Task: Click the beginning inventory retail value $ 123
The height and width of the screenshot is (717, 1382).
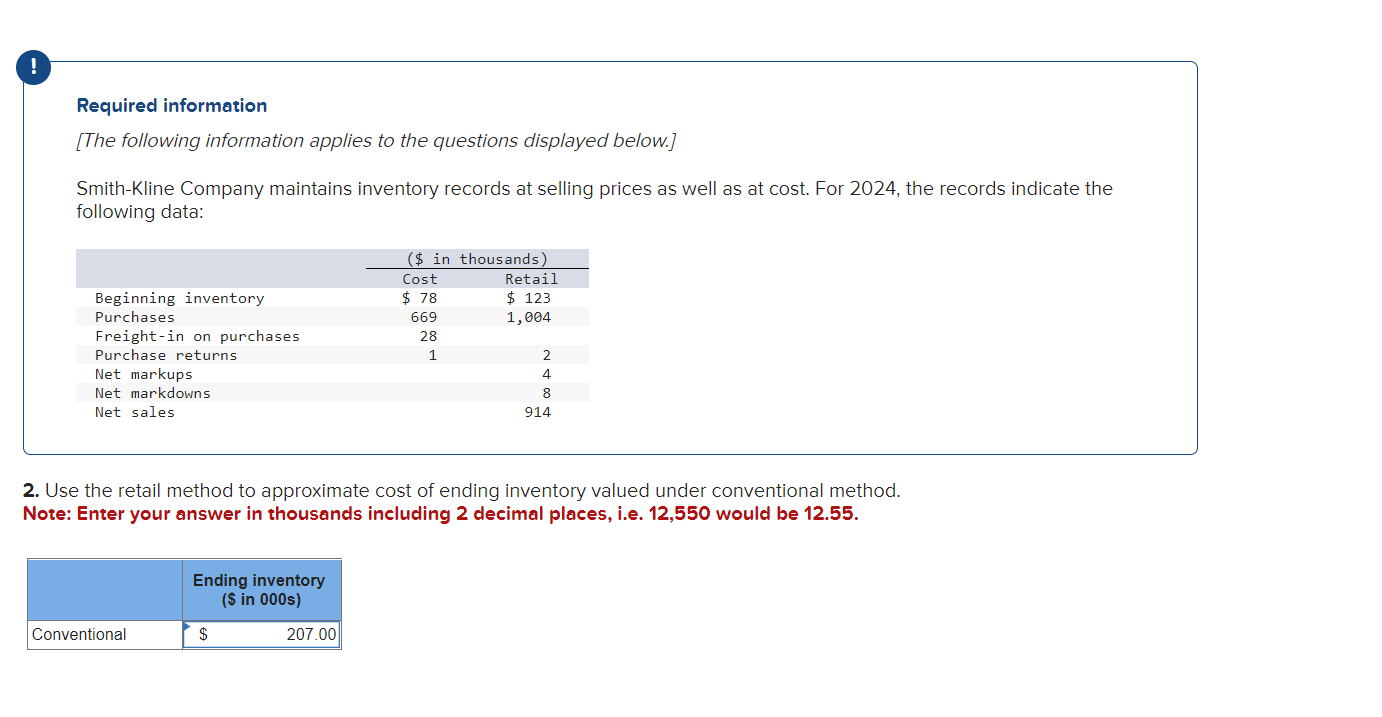Action: (529, 298)
